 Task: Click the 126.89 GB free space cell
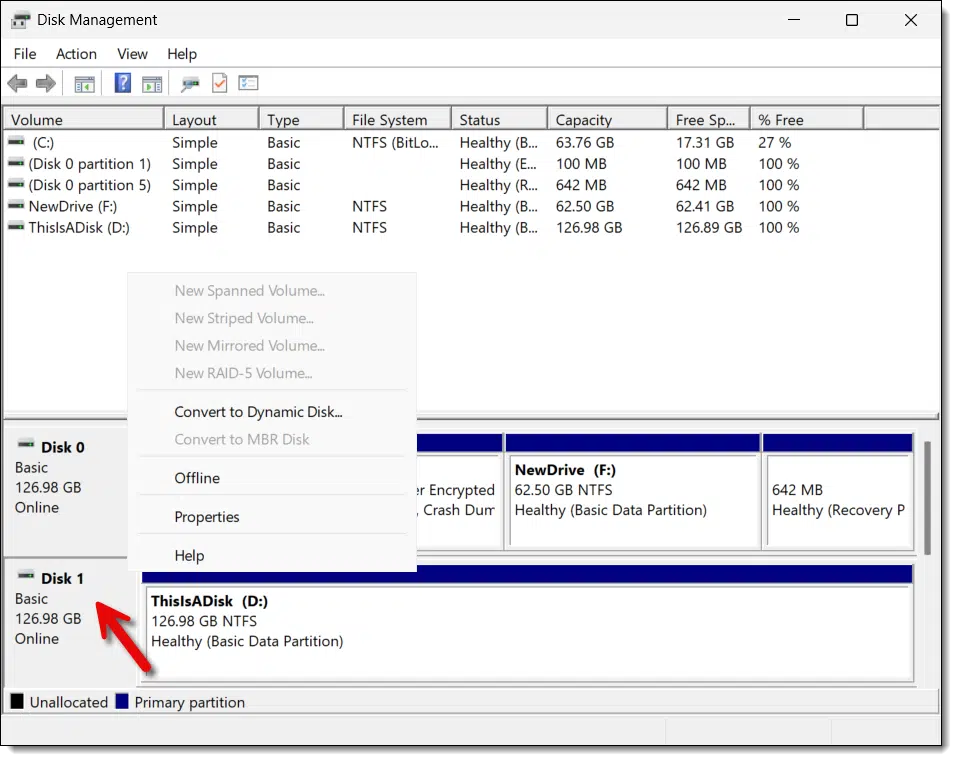click(709, 228)
